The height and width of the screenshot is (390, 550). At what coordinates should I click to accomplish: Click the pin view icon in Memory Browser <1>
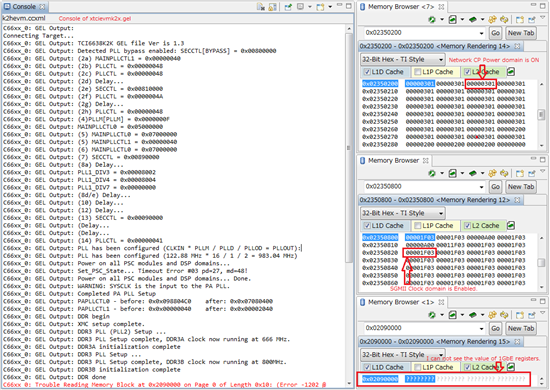(x=532, y=315)
